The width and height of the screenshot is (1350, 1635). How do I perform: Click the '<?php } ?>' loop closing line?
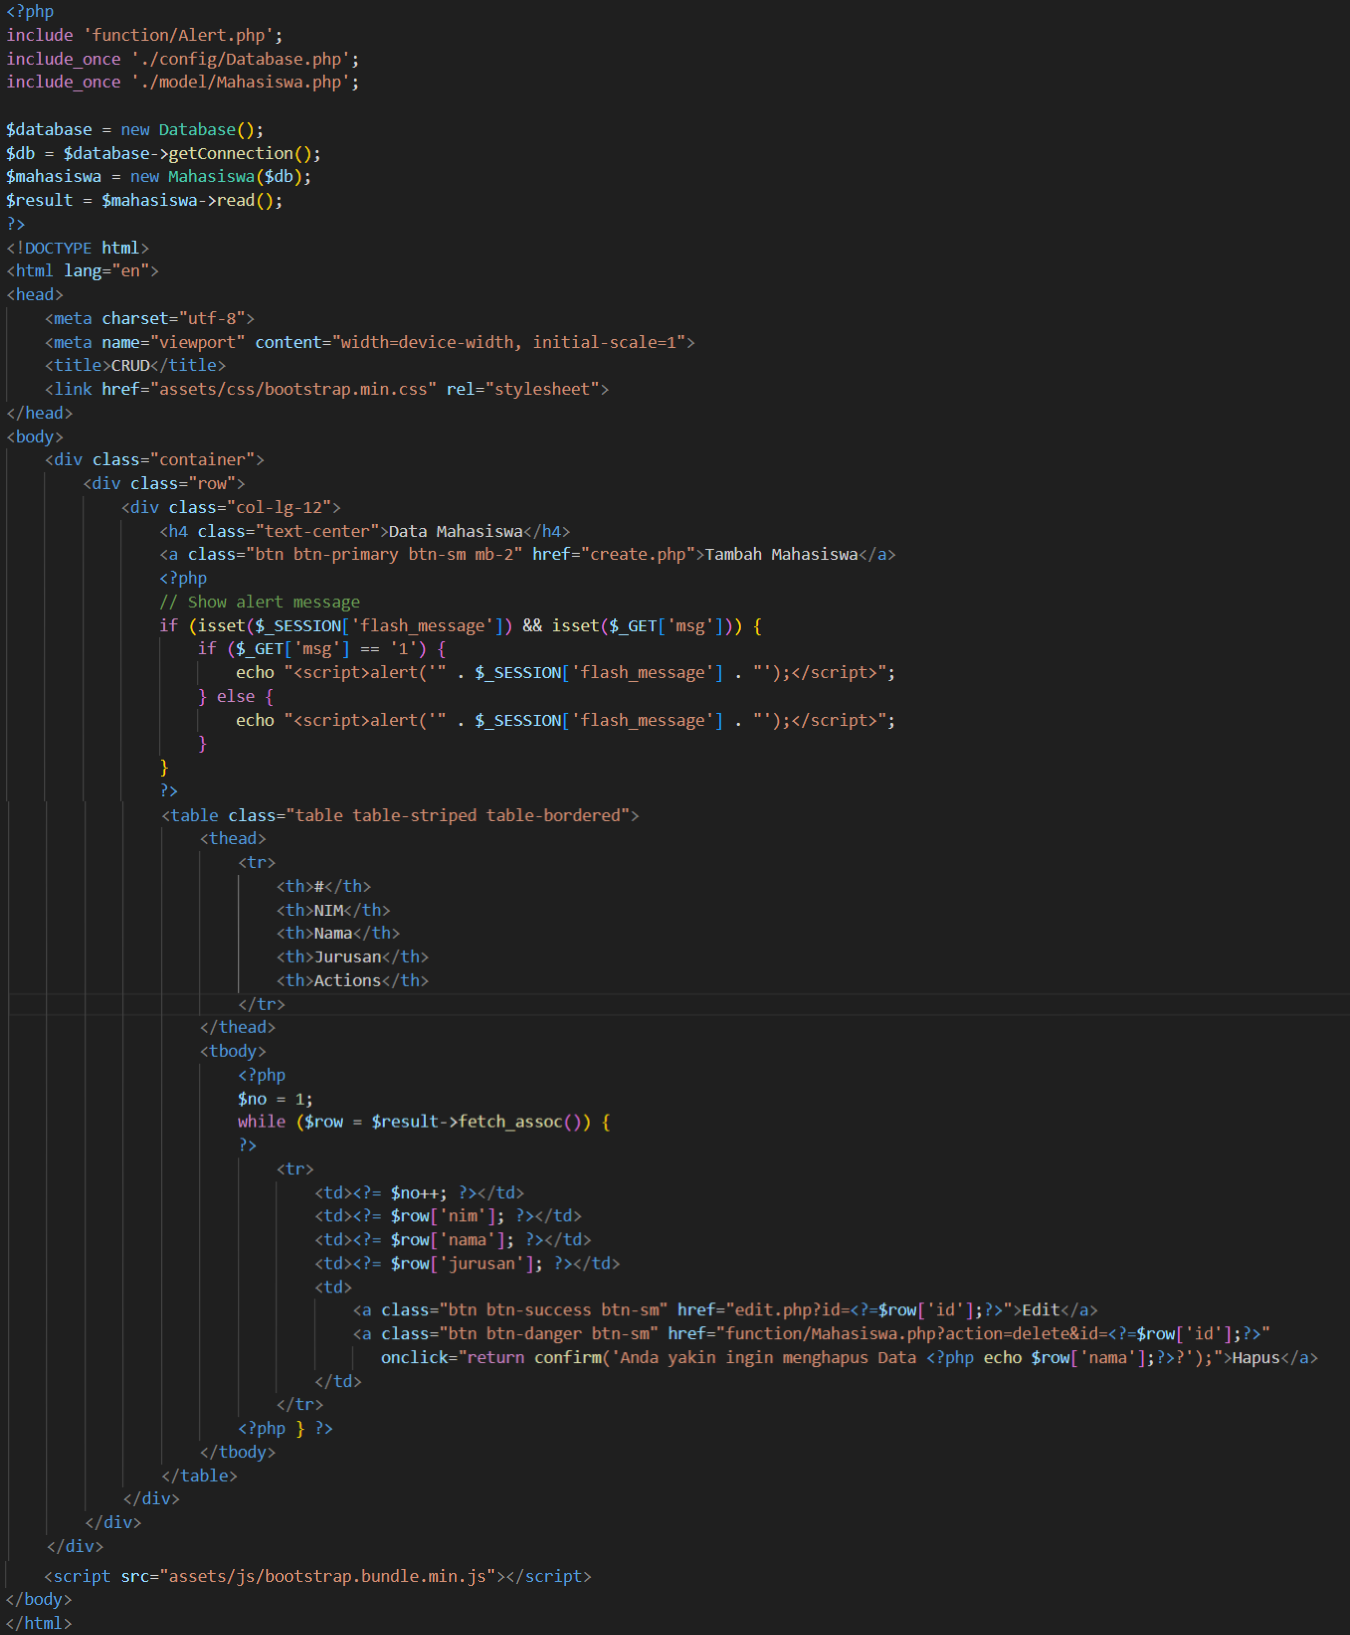[285, 1429]
